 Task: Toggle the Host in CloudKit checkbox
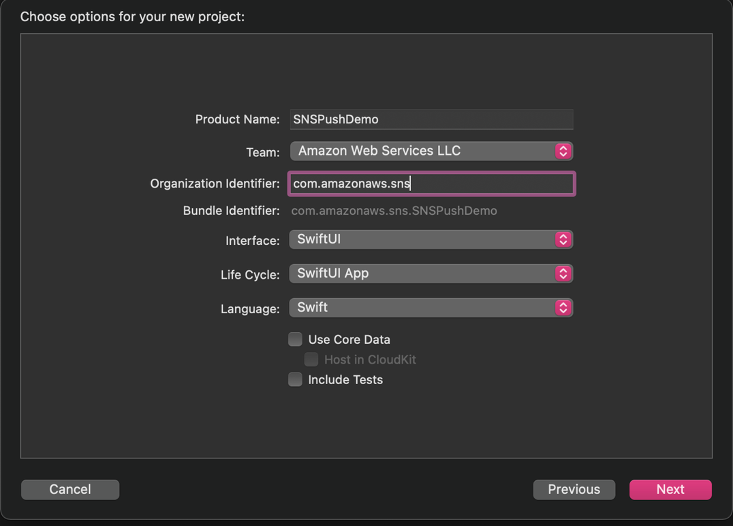[x=311, y=359]
